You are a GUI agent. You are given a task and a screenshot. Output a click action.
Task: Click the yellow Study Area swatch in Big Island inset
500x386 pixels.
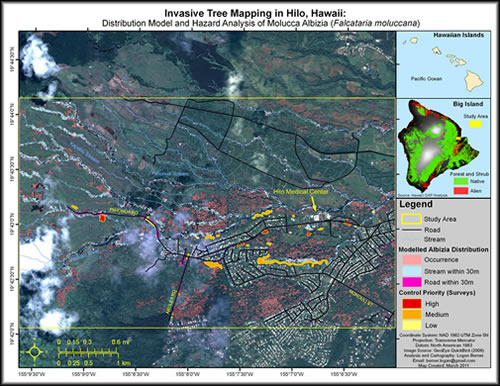tap(476, 124)
